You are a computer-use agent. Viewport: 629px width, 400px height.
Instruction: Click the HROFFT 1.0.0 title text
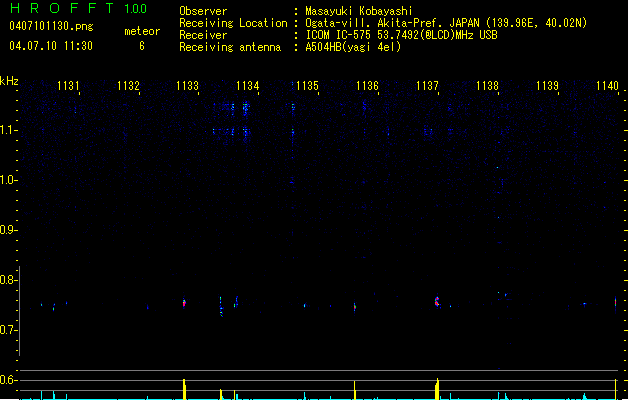click(x=78, y=8)
